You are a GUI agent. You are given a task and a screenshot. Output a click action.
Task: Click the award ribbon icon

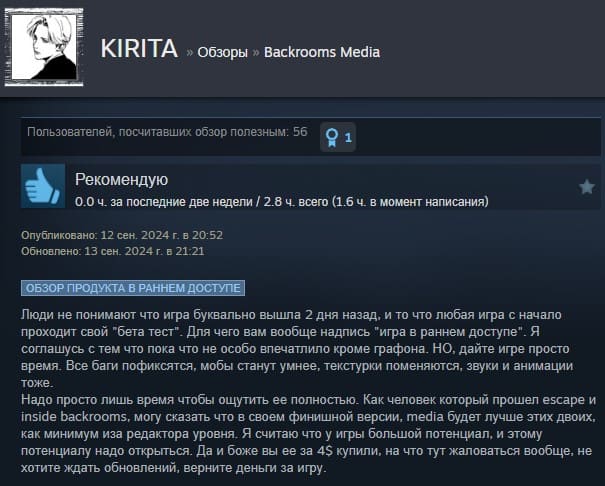pyautogui.click(x=331, y=137)
